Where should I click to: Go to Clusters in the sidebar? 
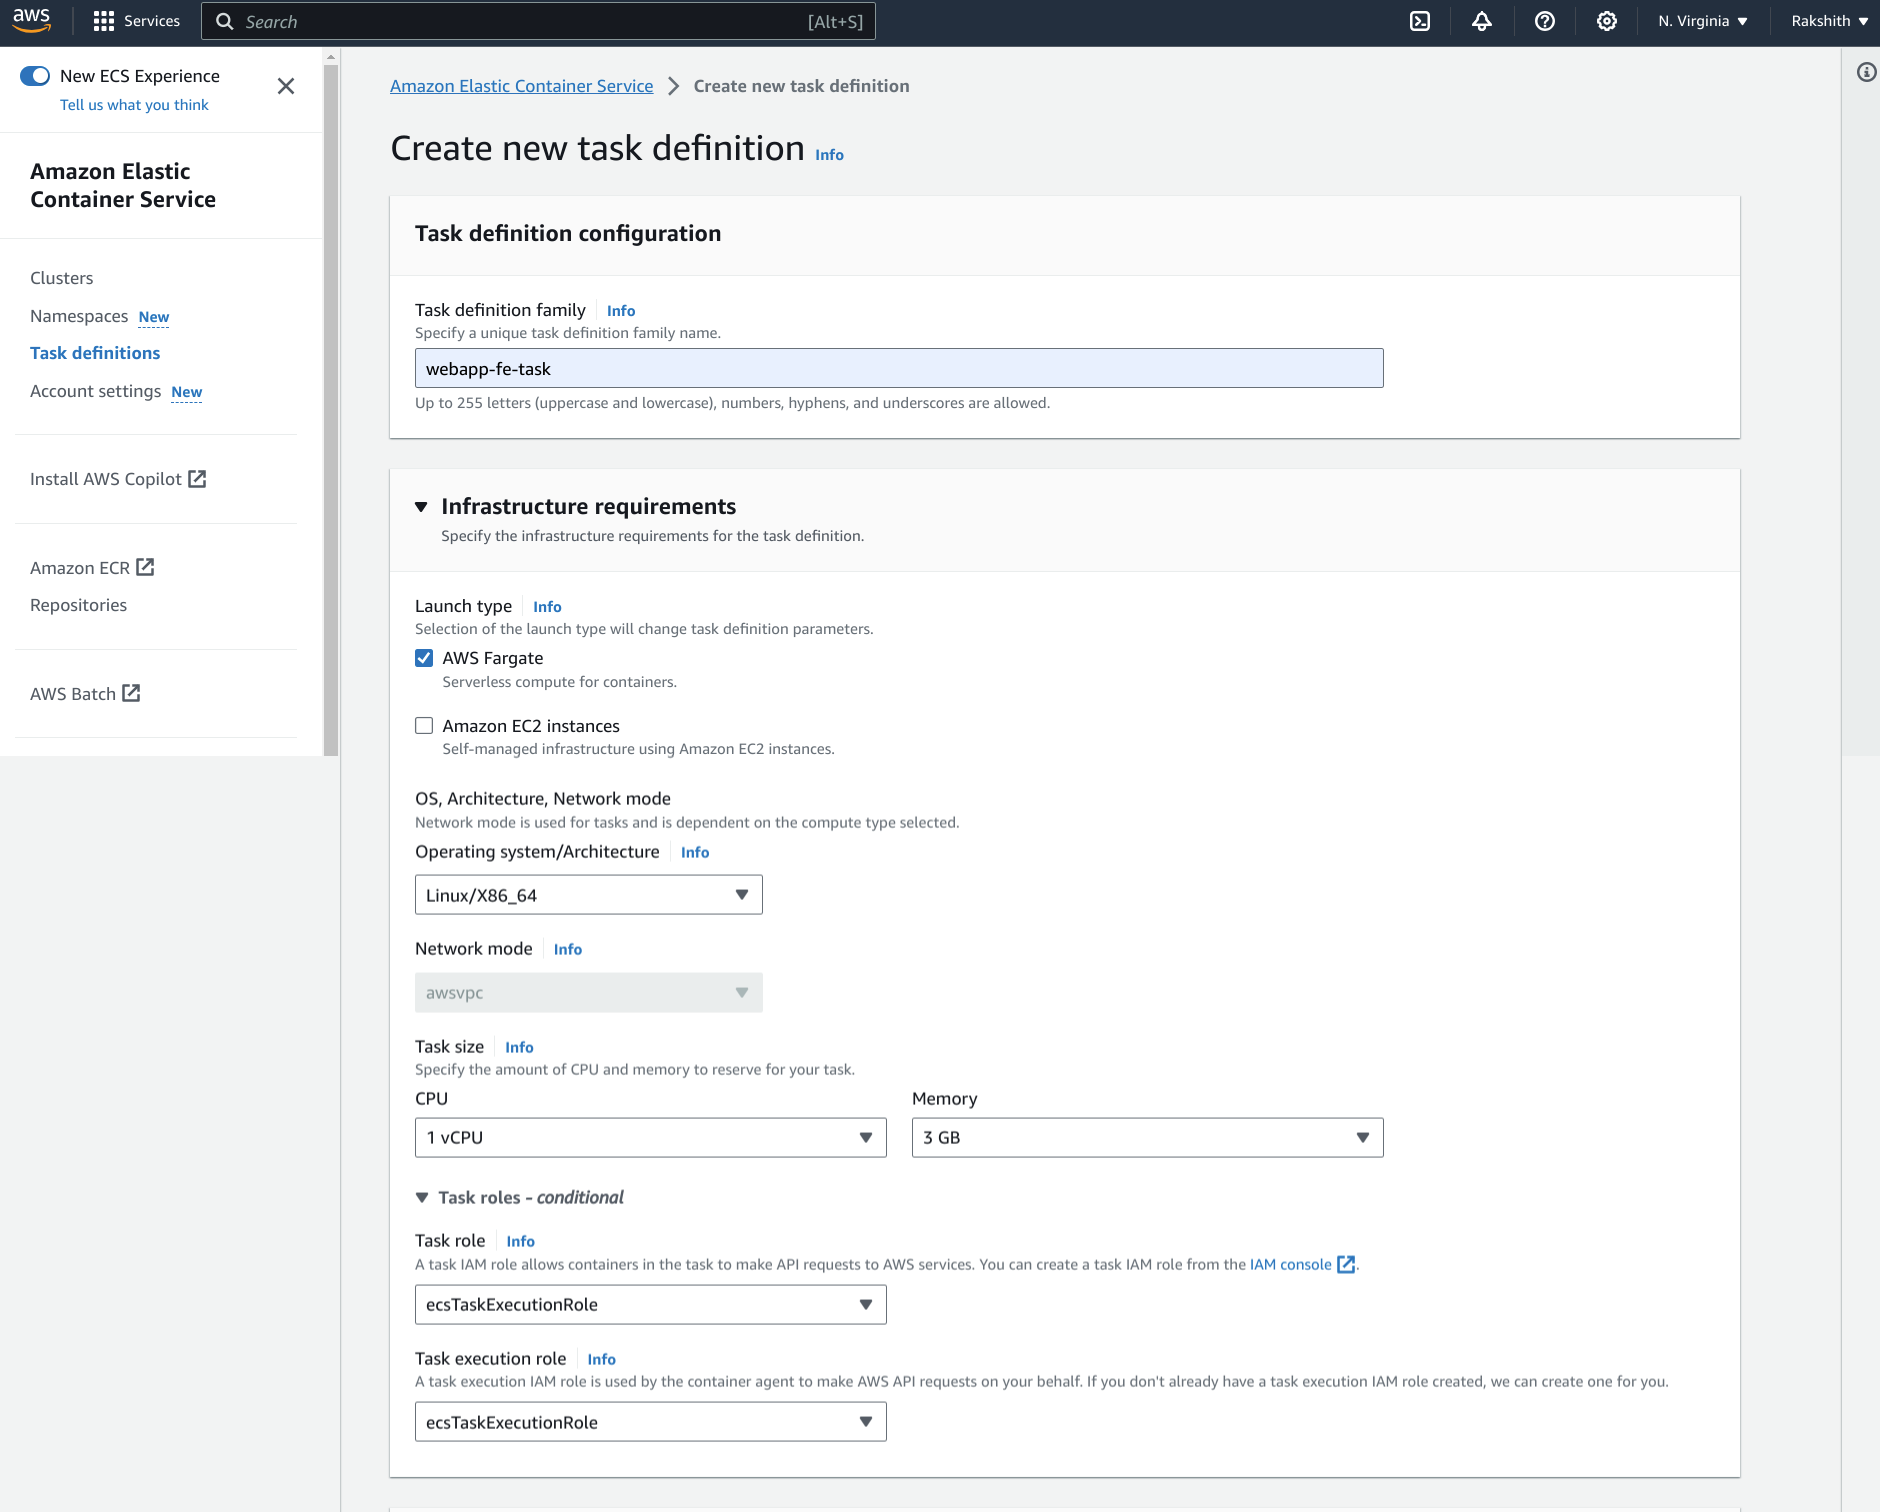coord(61,278)
